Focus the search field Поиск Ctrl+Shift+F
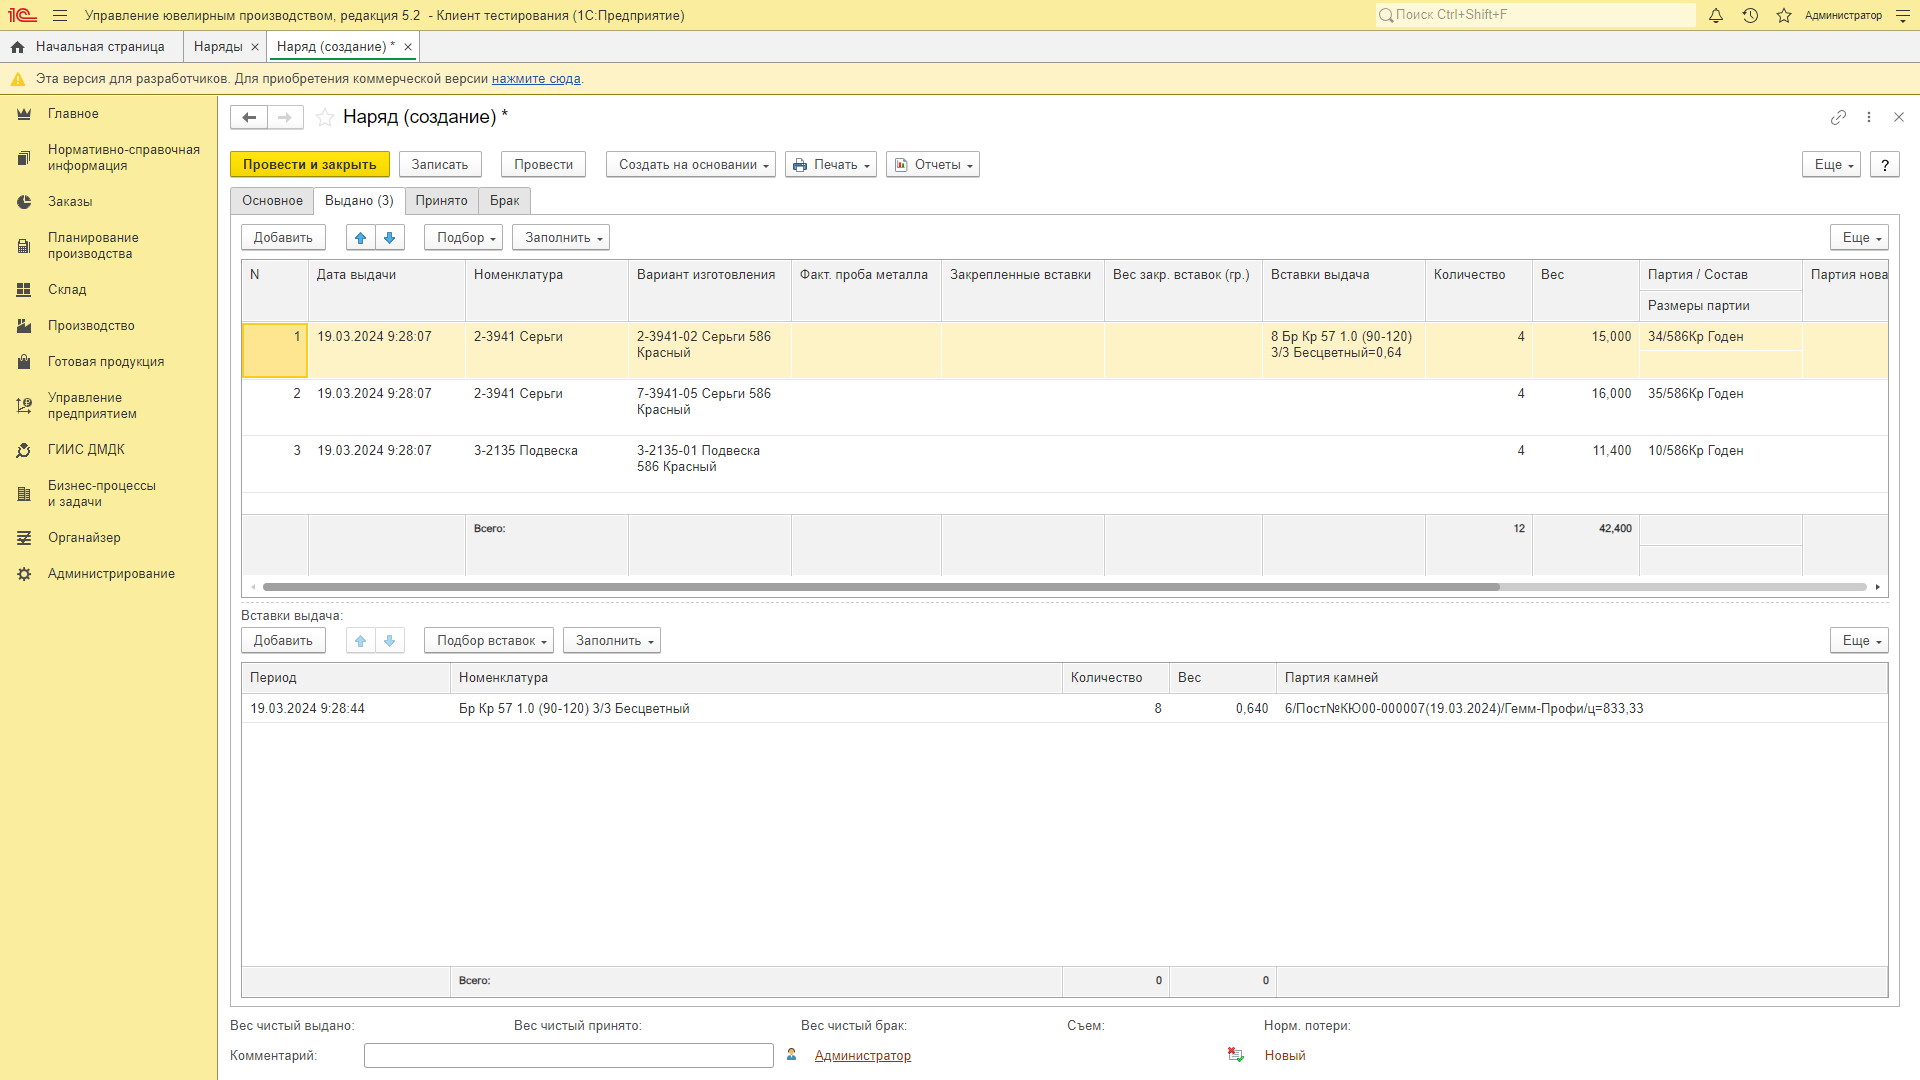This screenshot has width=1920, height=1080. click(x=1536, y=15)
